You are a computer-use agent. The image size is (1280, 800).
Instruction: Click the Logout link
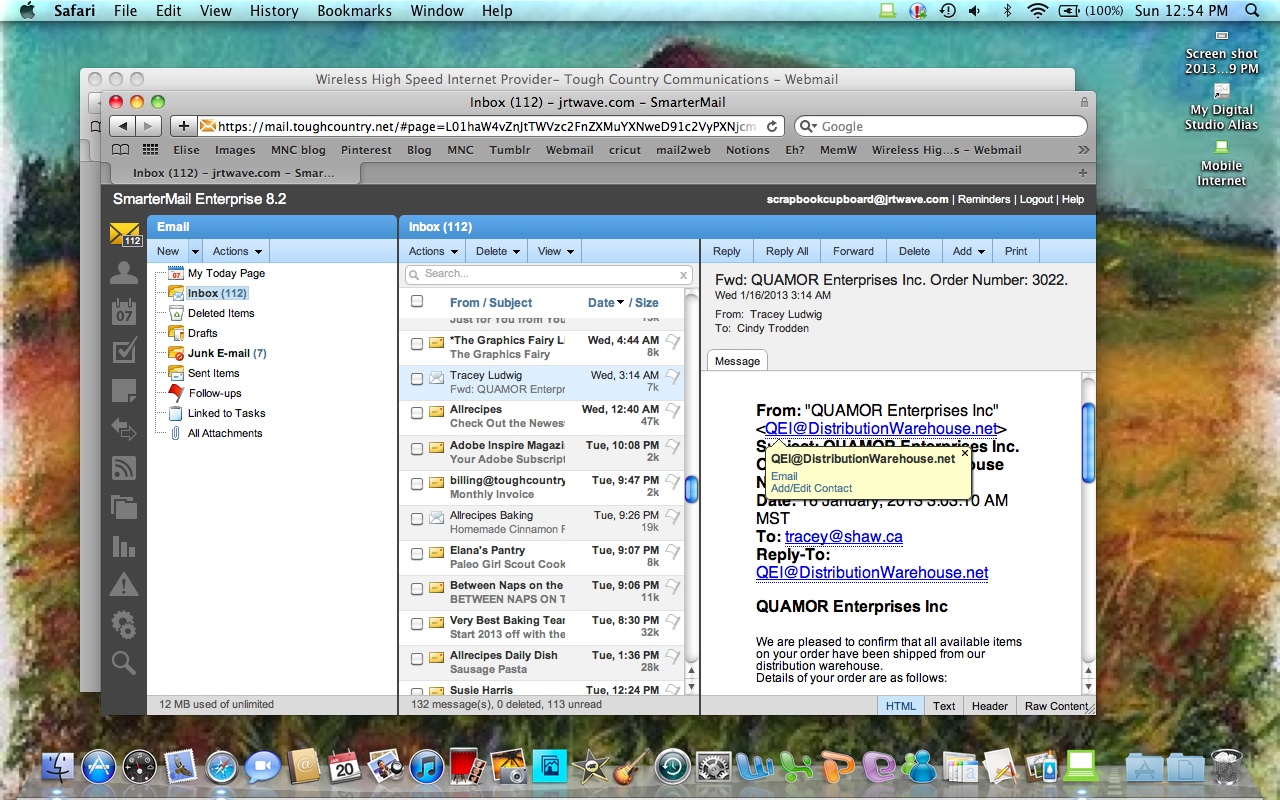(x=1036, y=199)
